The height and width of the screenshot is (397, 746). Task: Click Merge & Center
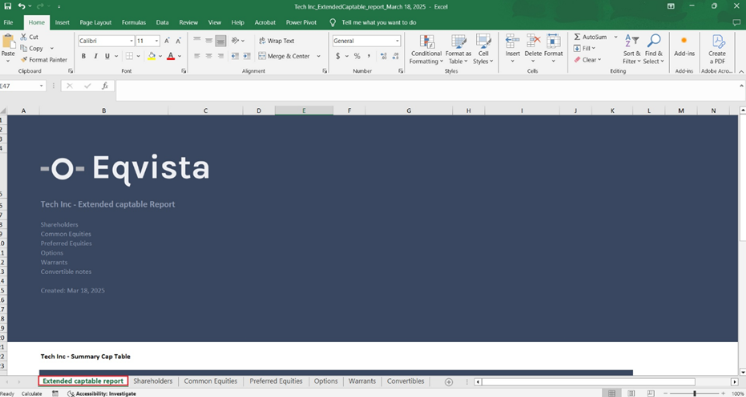pyautogui.click(x=285, y=56)
